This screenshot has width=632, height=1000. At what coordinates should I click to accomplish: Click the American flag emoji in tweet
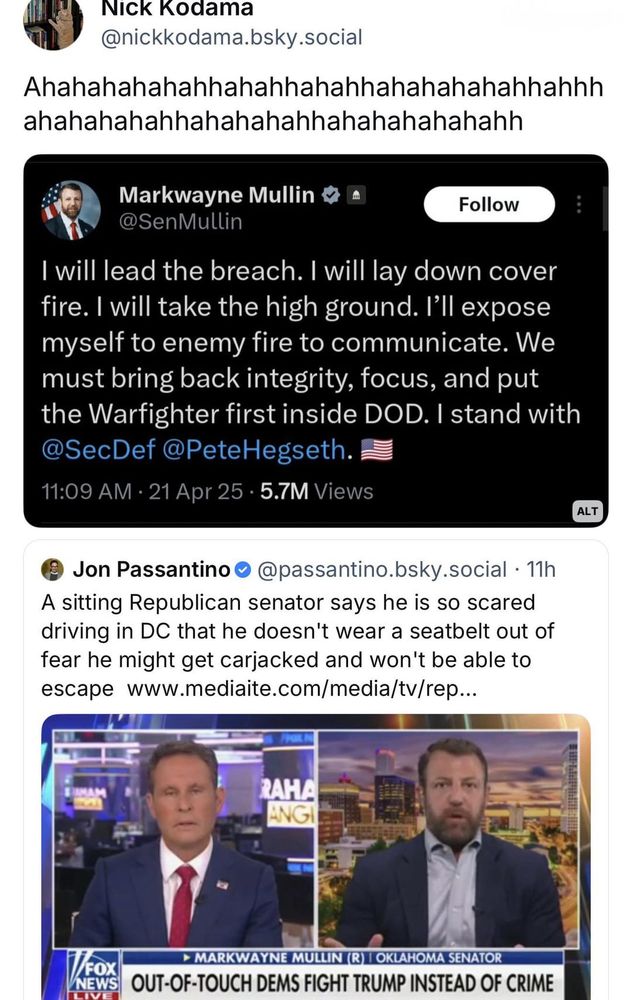click(377, 450)
